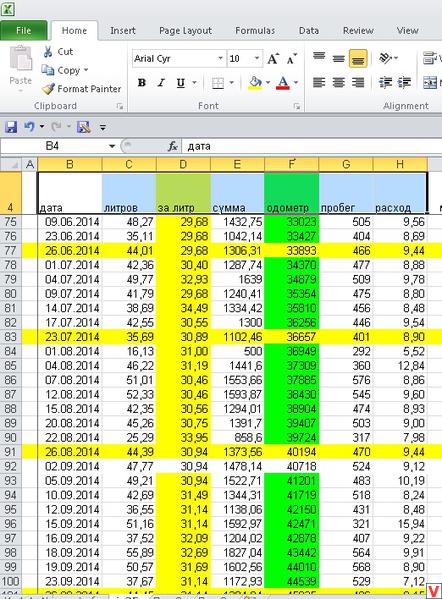Expand the Clipboard dialog launcher

point(120,107)
